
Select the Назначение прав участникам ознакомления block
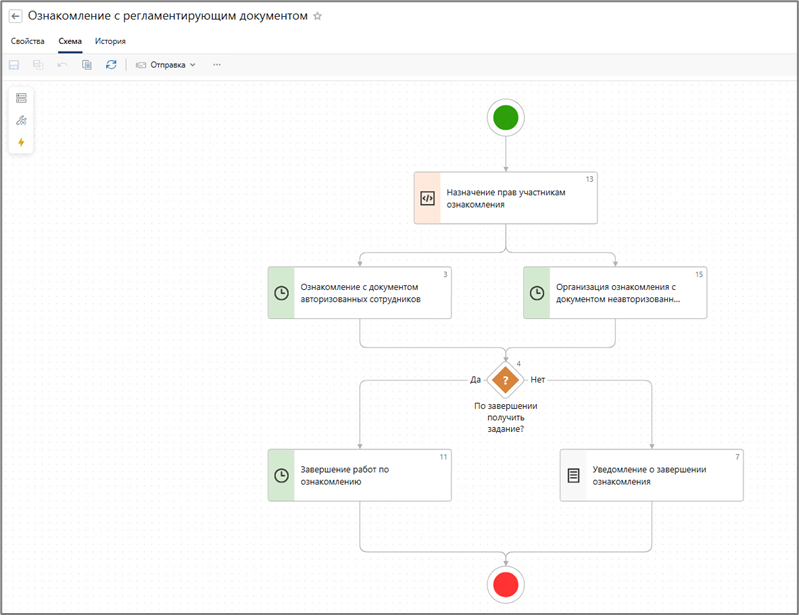pyautogui.click(x=506, y=197)
